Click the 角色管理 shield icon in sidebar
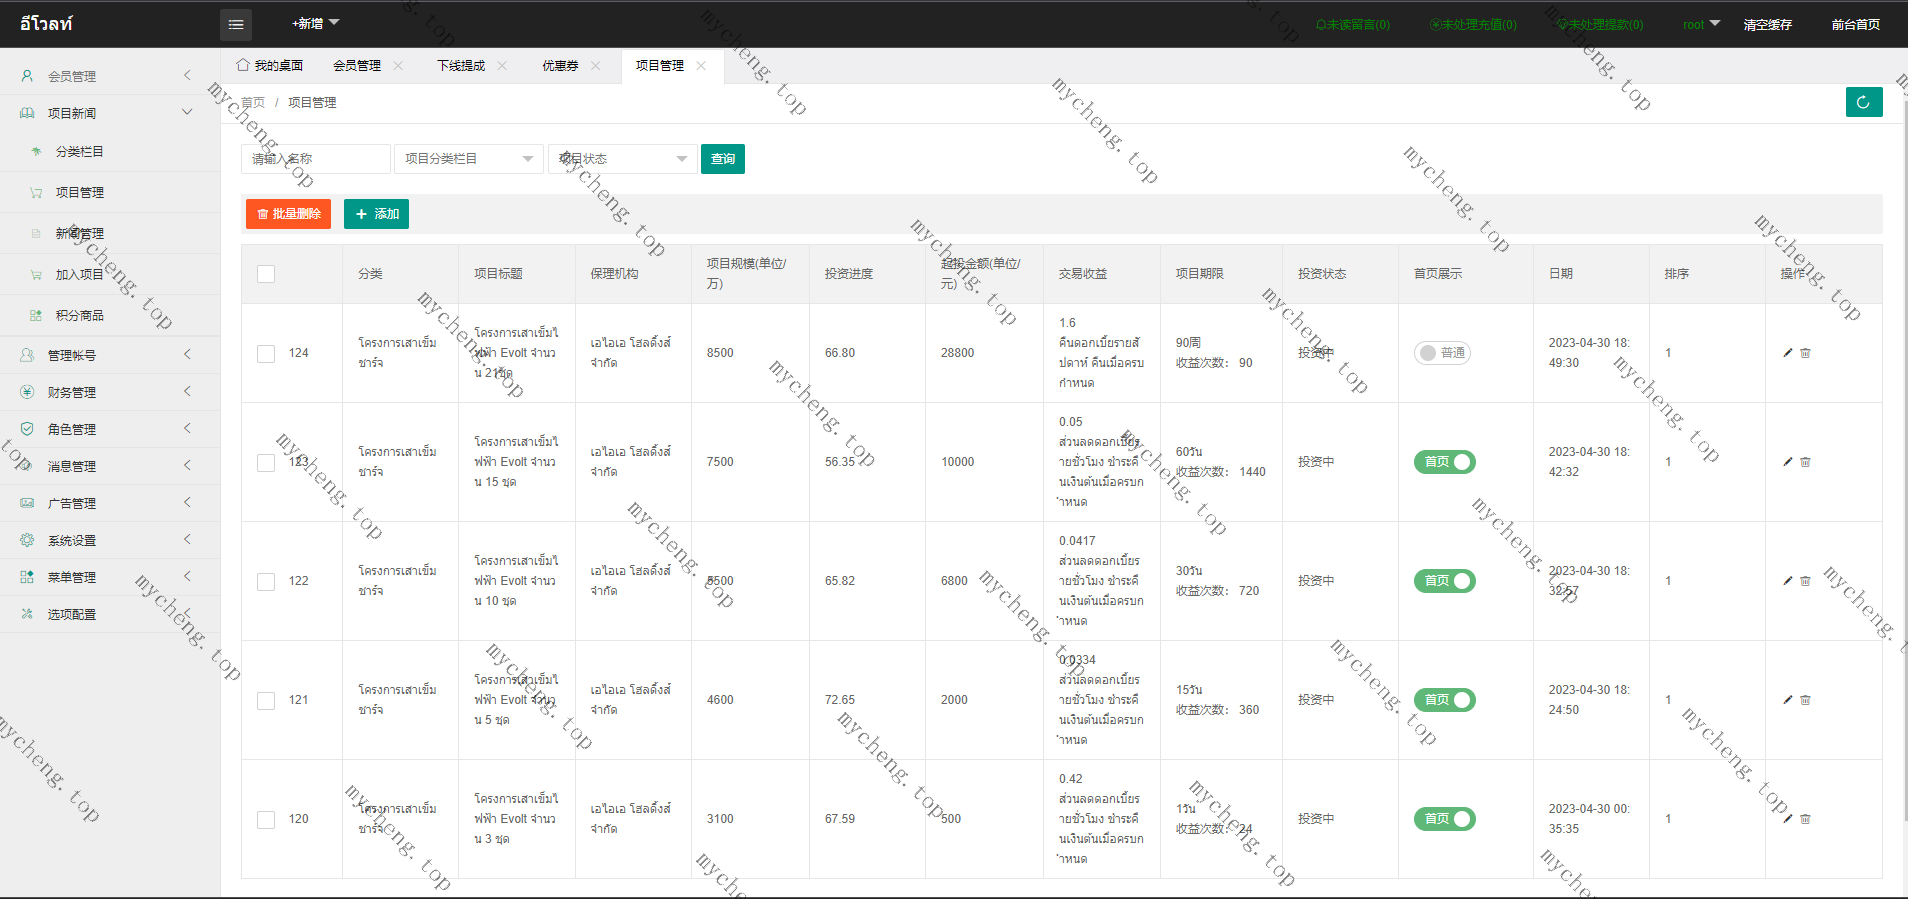1908x899 pixels. point(27,429)
